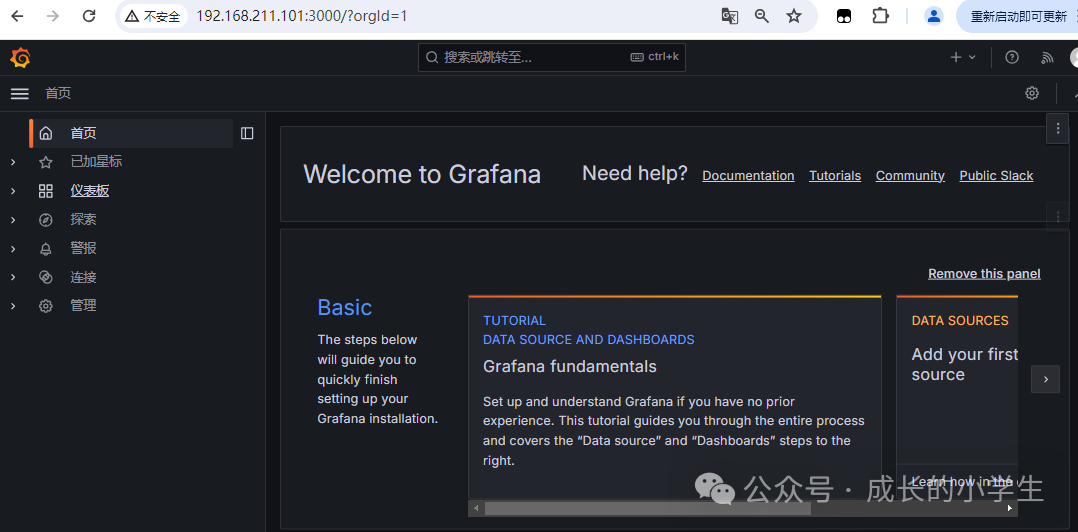The image size is (1078, 532).
Task: Click the dark extension icon beside puzzle icon
Action: click(x=844, y=17)
